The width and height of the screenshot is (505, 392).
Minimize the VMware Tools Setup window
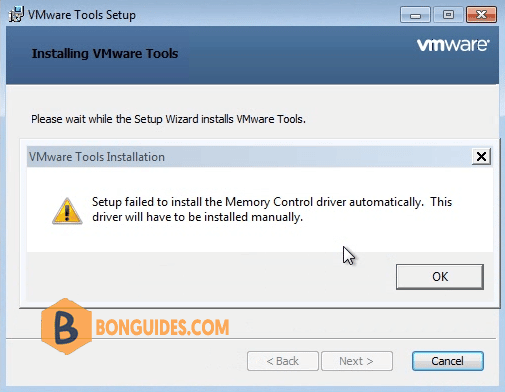[415, 15]
